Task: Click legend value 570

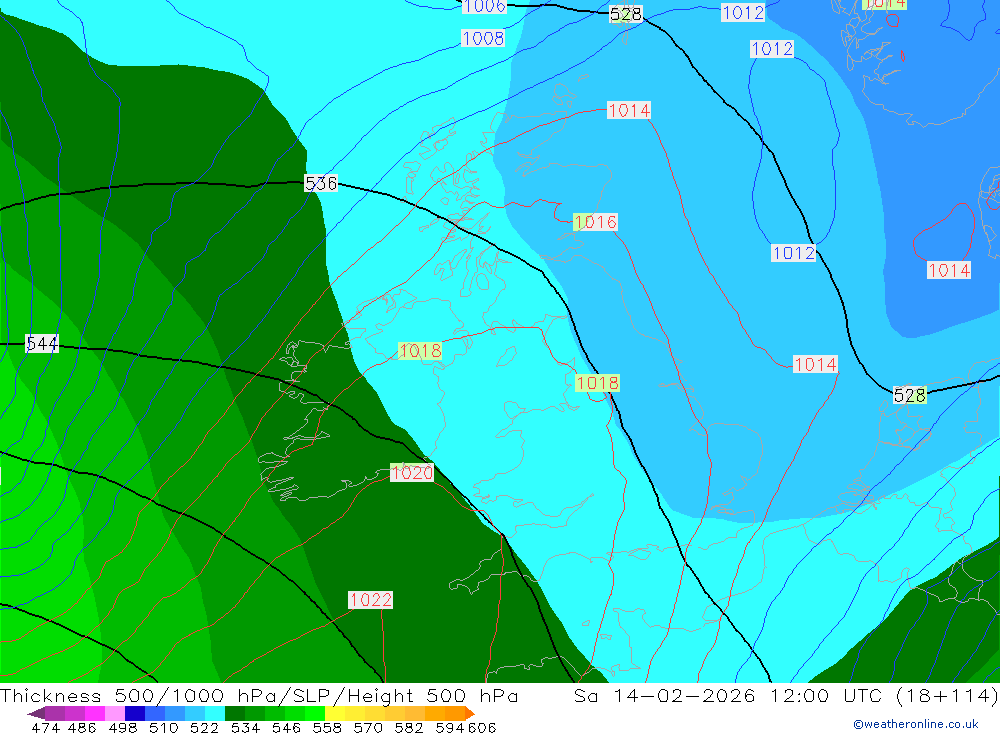Action: point(368,727)
